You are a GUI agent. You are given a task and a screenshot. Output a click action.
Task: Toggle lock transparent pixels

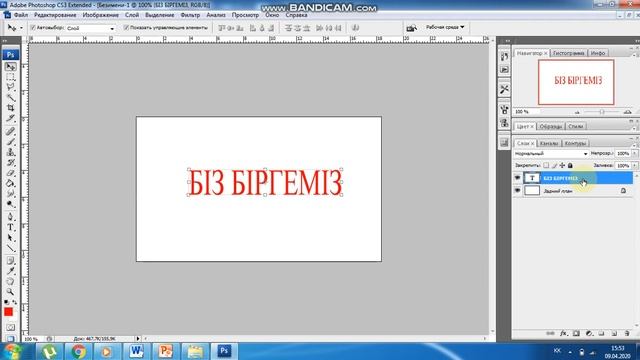click(546, 165)
